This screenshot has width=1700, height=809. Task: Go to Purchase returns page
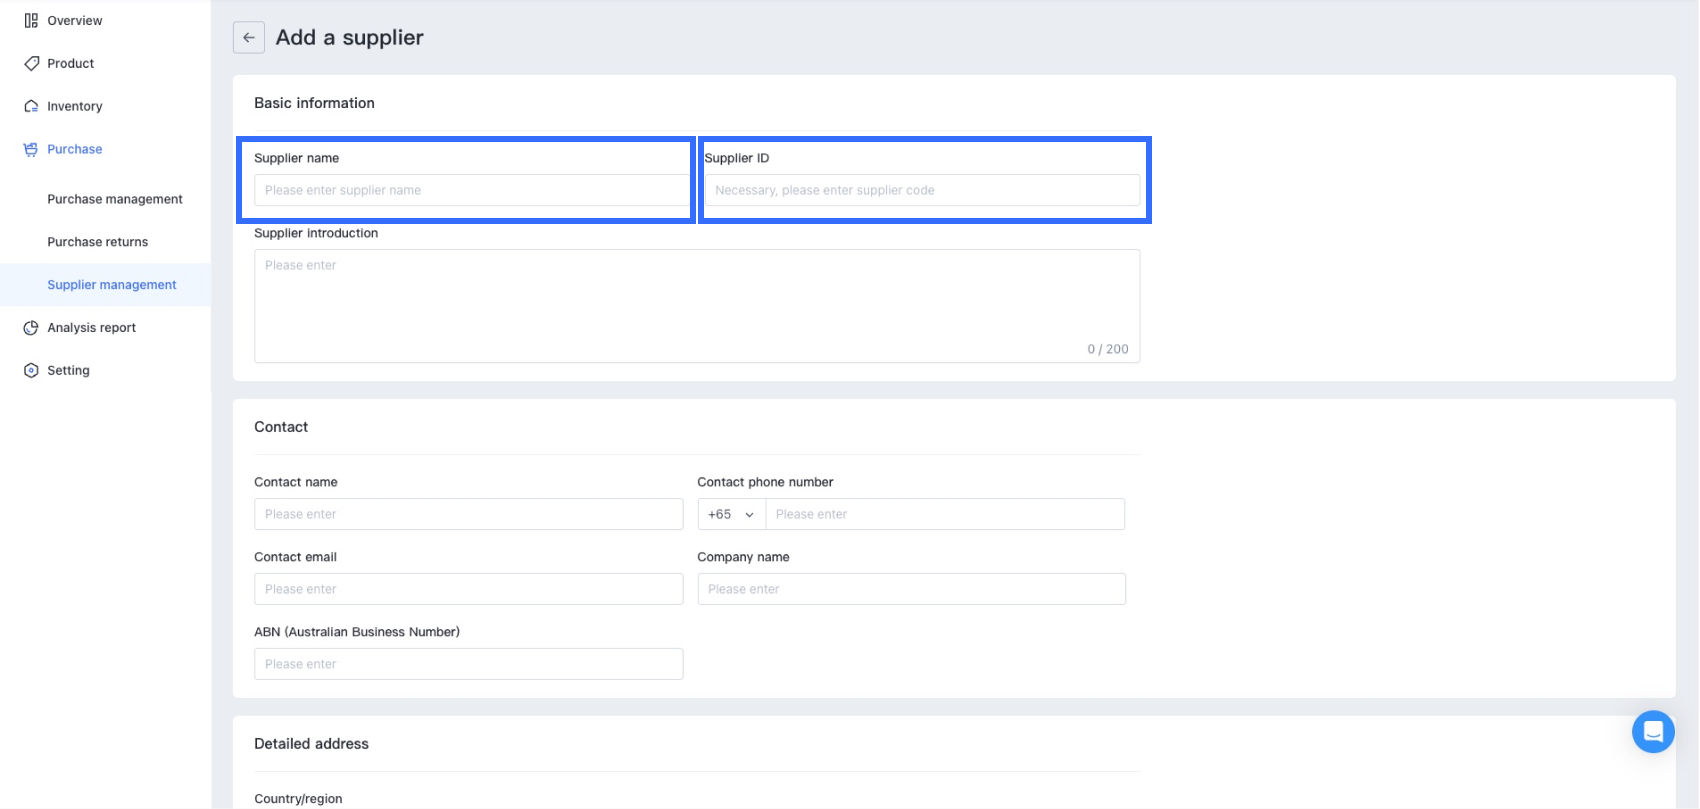tap(98, 242)
